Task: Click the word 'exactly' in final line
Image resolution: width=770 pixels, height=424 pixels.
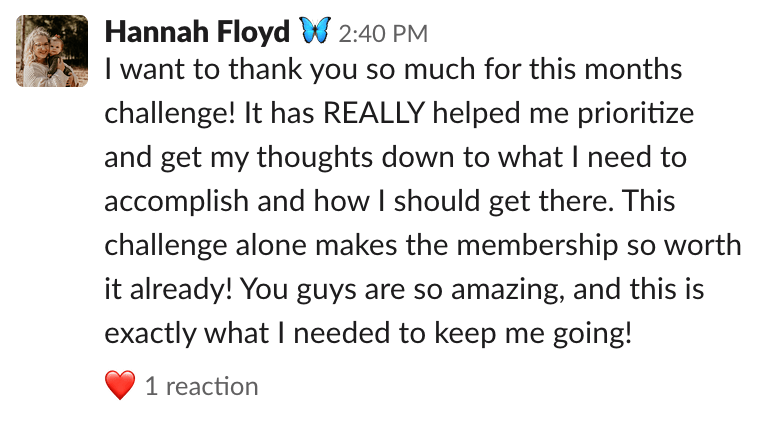Action: click(150, 335)
